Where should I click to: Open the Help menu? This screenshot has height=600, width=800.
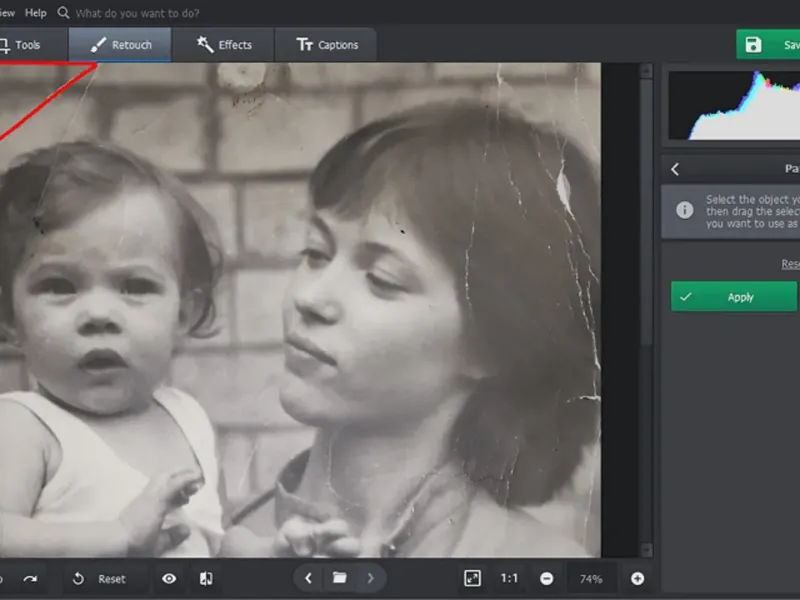(36, 13)
